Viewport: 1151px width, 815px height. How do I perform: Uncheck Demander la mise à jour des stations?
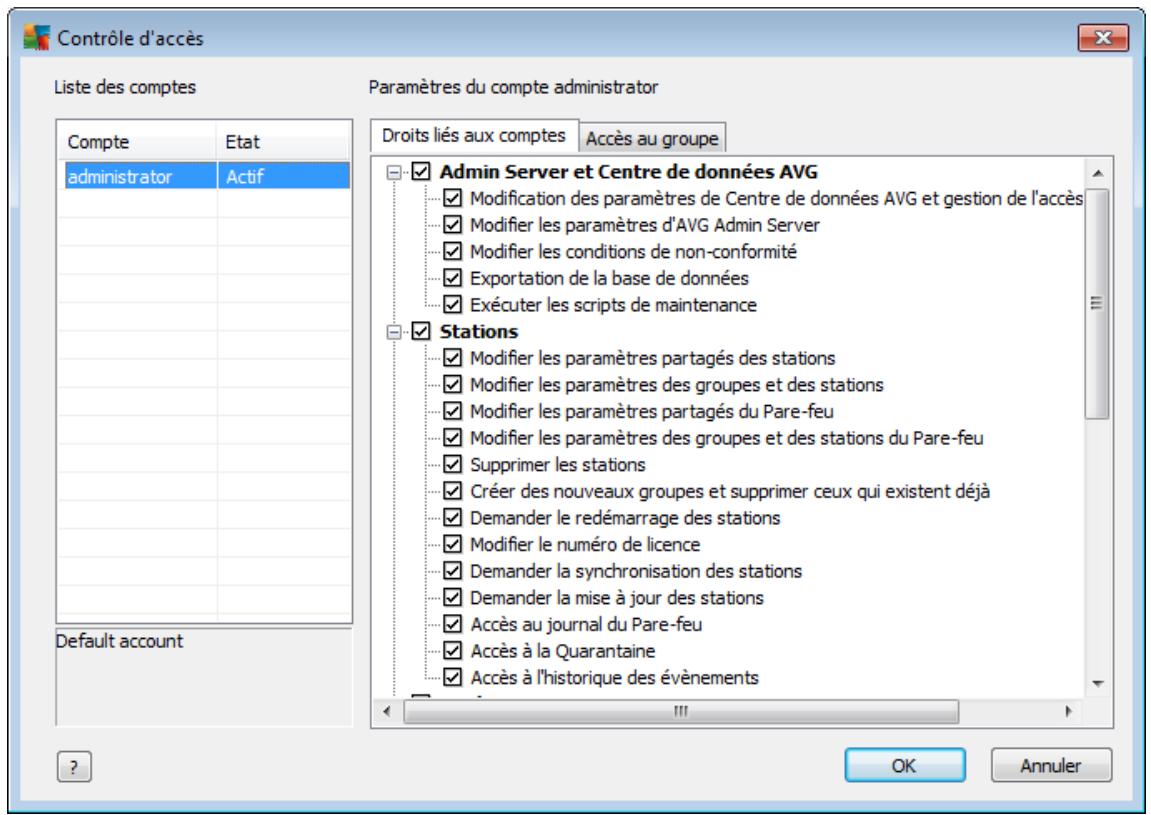pyautogui.click(x=453, y=597)
